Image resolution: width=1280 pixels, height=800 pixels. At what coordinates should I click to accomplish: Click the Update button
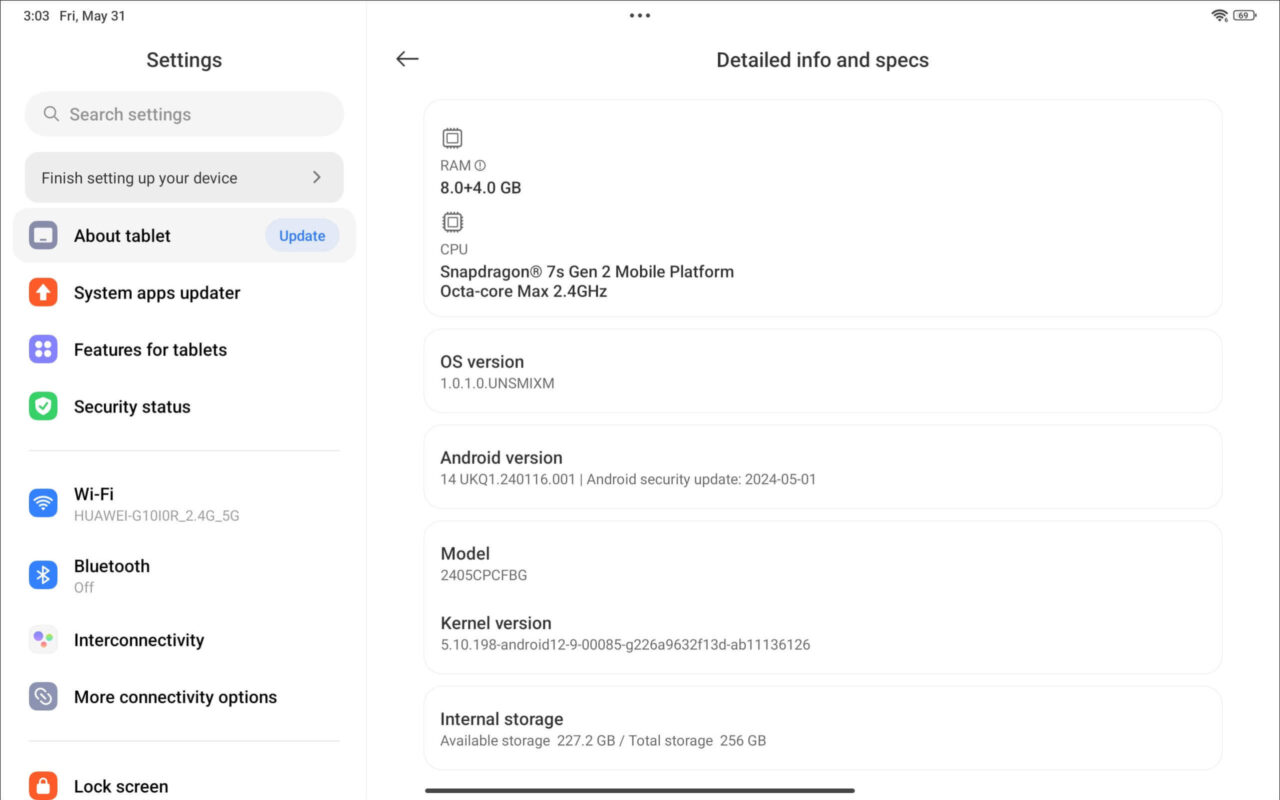point(302,235)
